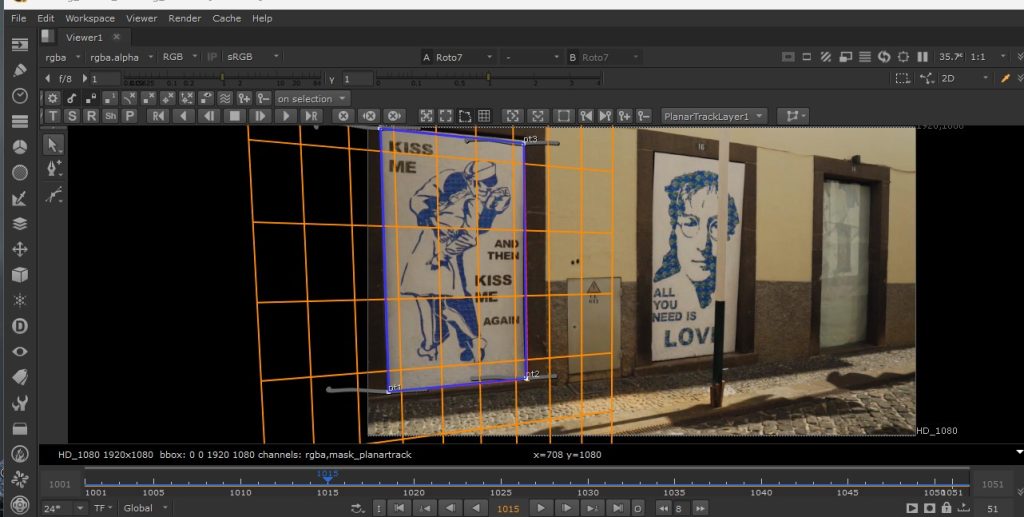Track forward one frame
This screenshot has width=1024, height=517.
pos(260,116)
